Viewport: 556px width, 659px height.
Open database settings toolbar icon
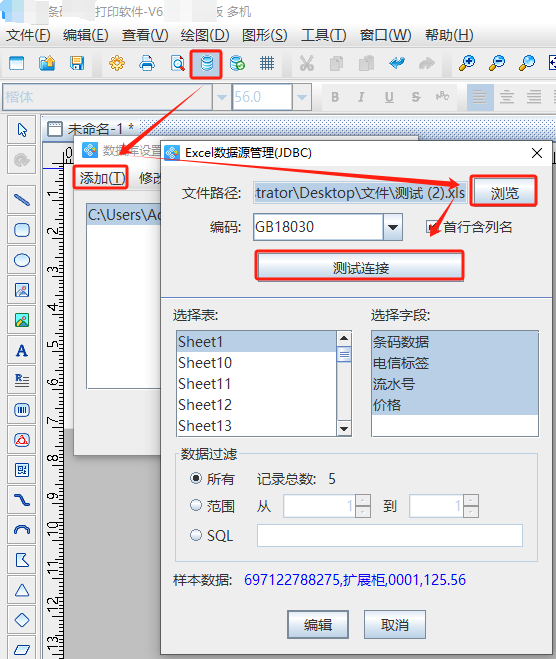(x=206, y=64)
